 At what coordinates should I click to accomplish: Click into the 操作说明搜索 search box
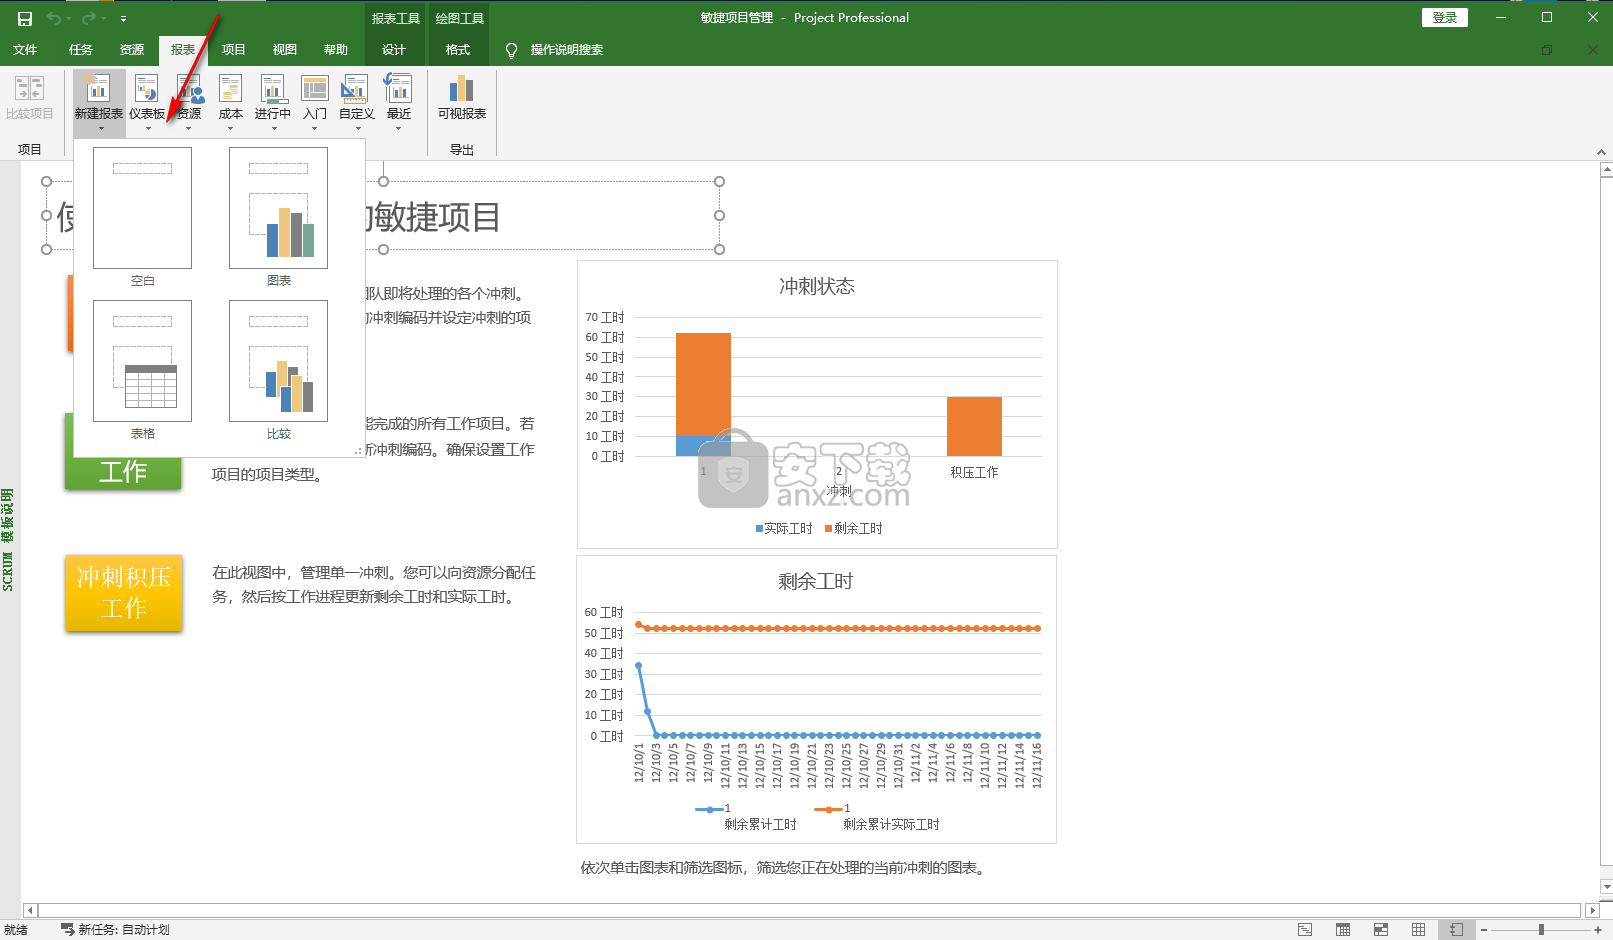click(566, 50)
